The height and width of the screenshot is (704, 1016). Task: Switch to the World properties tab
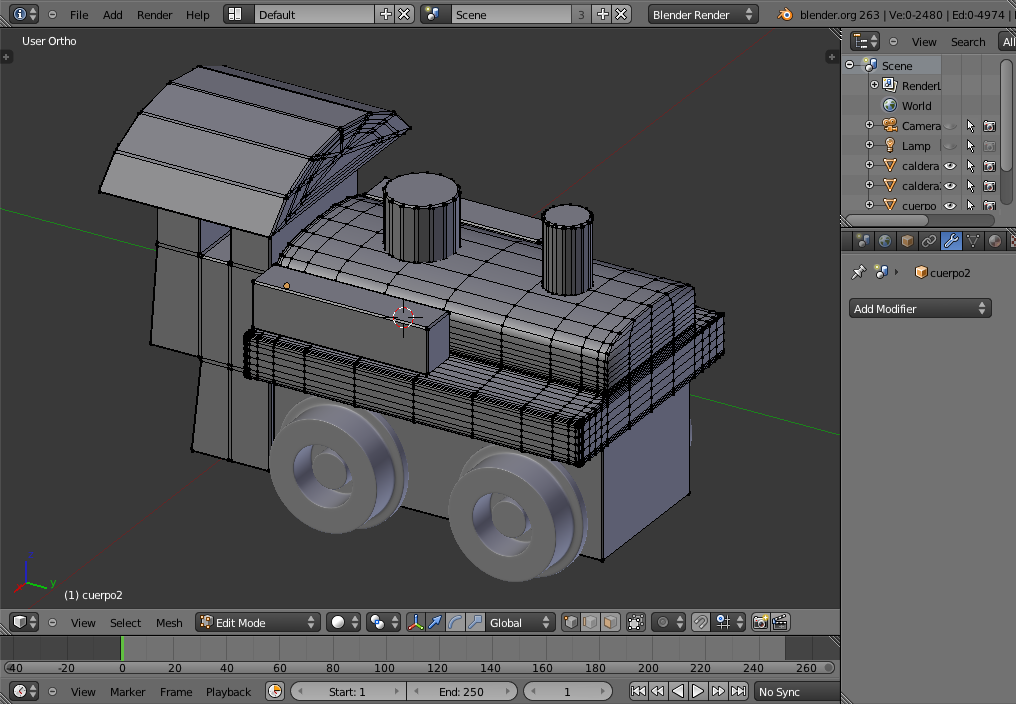click(x=885, y=241)
